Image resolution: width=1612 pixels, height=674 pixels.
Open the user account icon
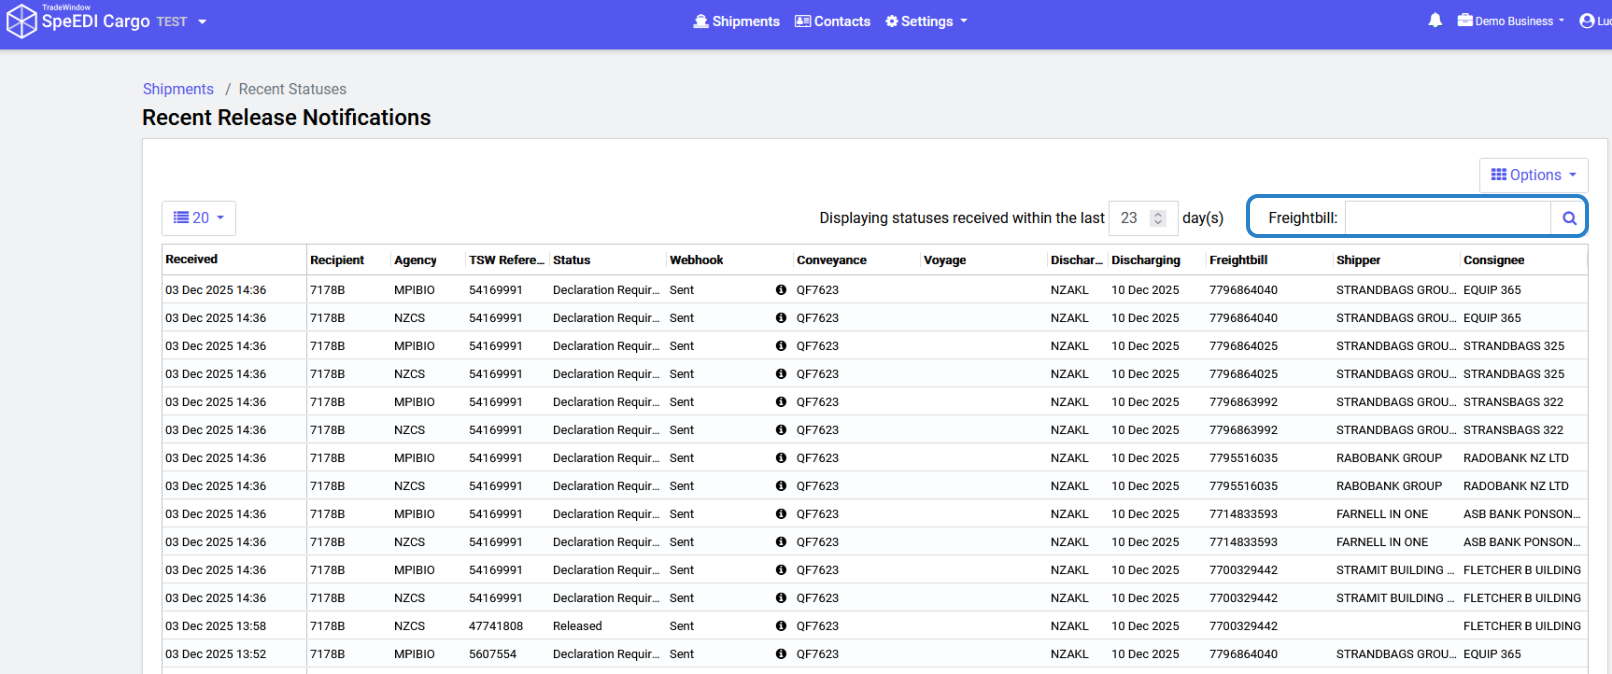[1587, 21]
